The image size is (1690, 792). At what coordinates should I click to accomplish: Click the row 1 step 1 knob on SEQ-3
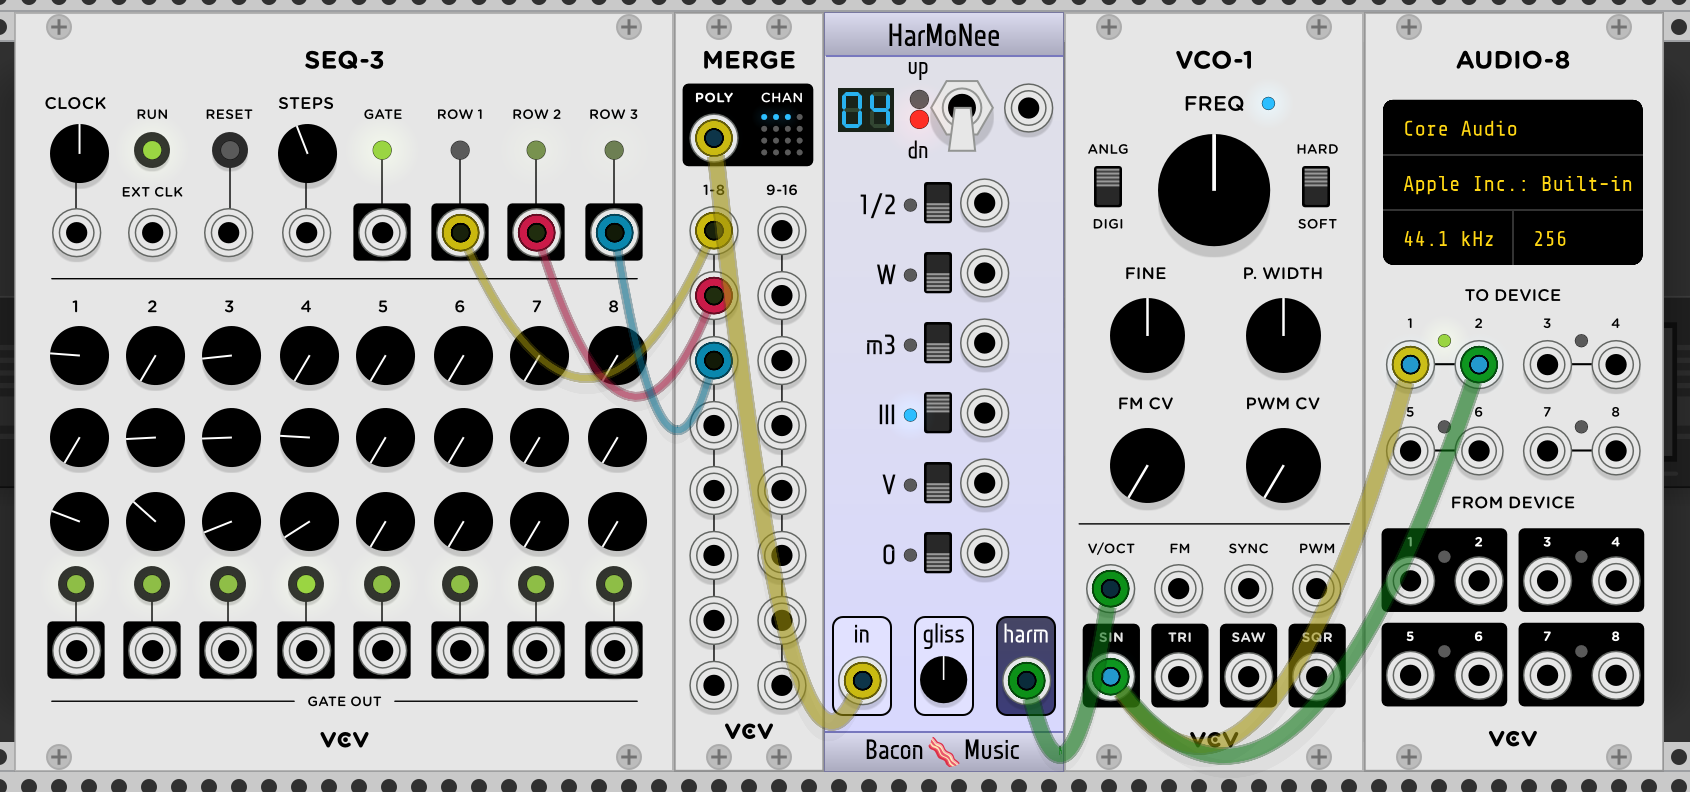79,355
